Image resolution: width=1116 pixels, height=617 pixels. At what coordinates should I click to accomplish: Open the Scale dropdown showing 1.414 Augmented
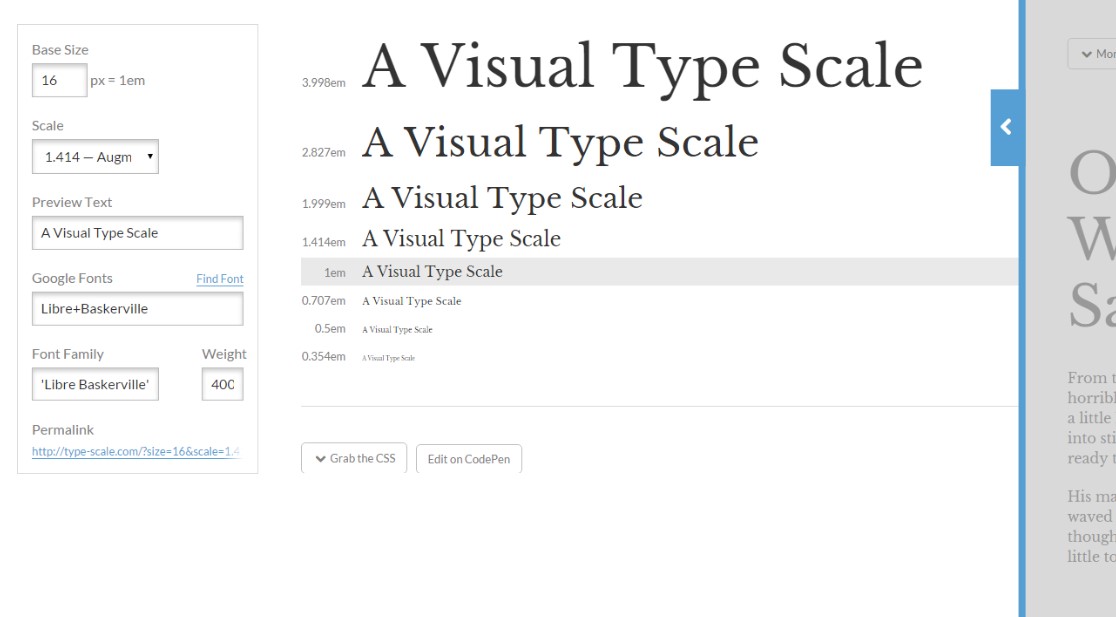coord(95,156)
